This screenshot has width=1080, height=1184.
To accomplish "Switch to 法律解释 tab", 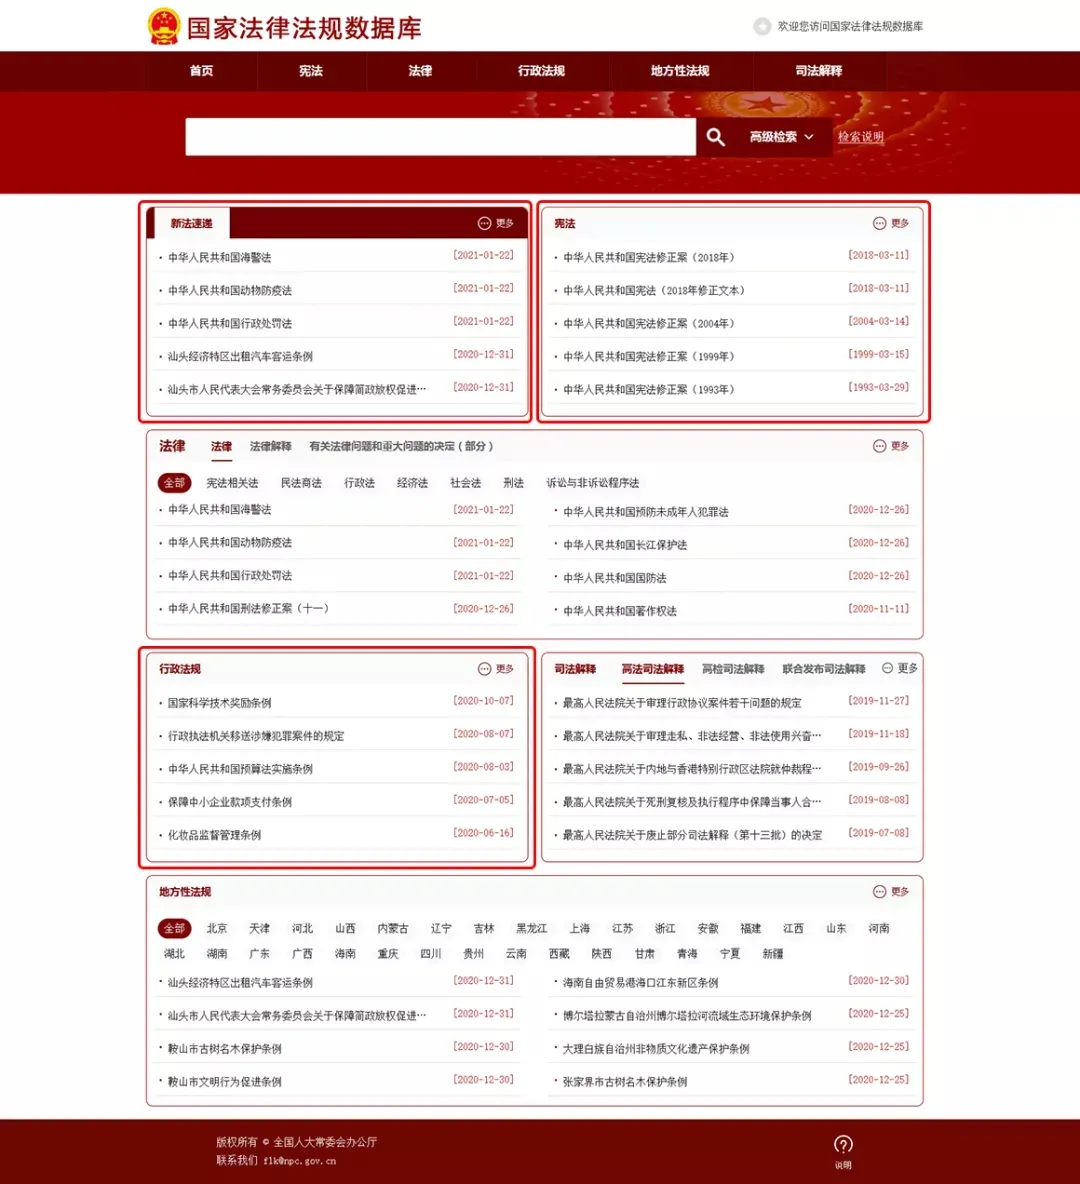I will (270, 446).
